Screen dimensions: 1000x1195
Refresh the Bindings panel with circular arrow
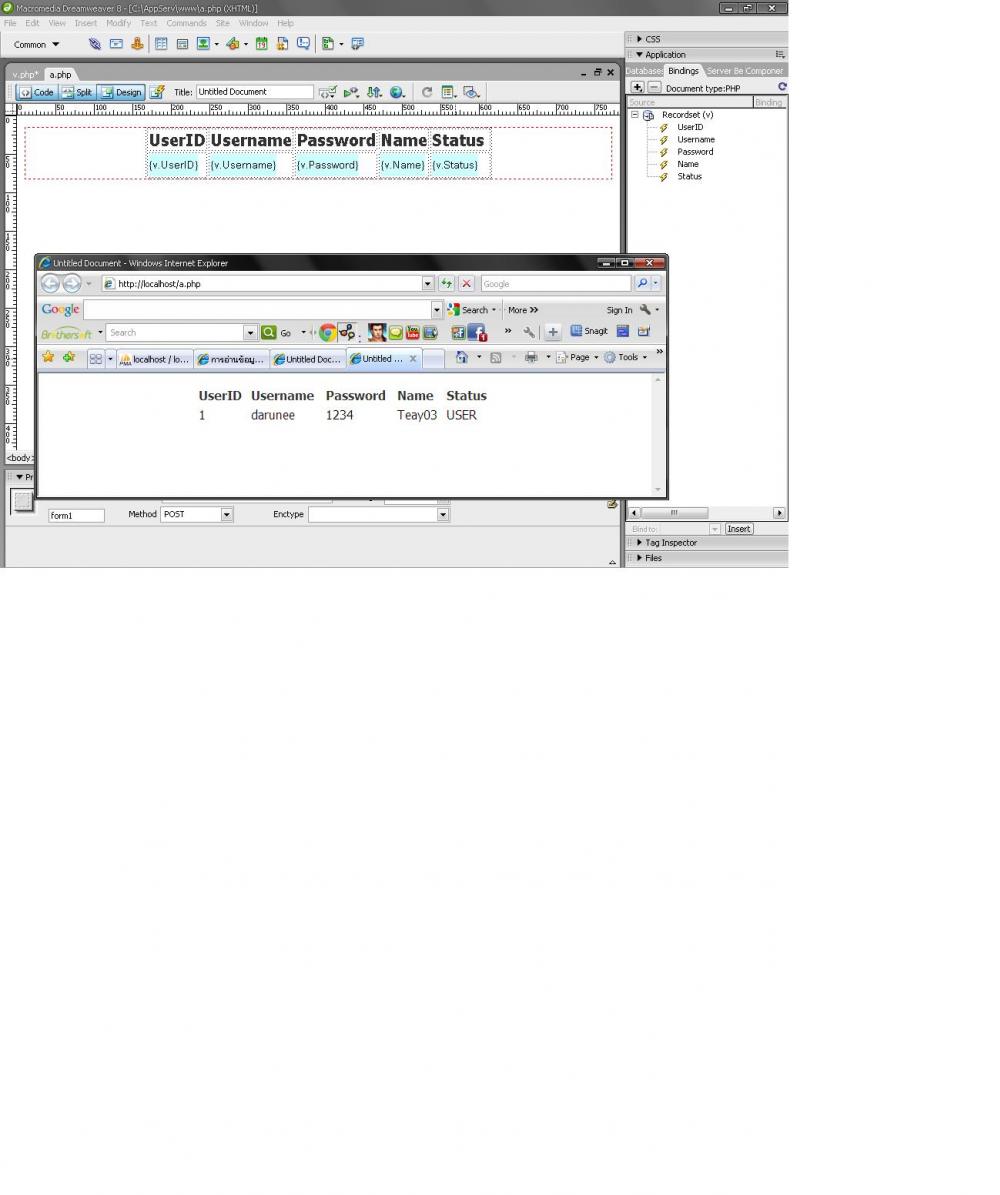782,87
